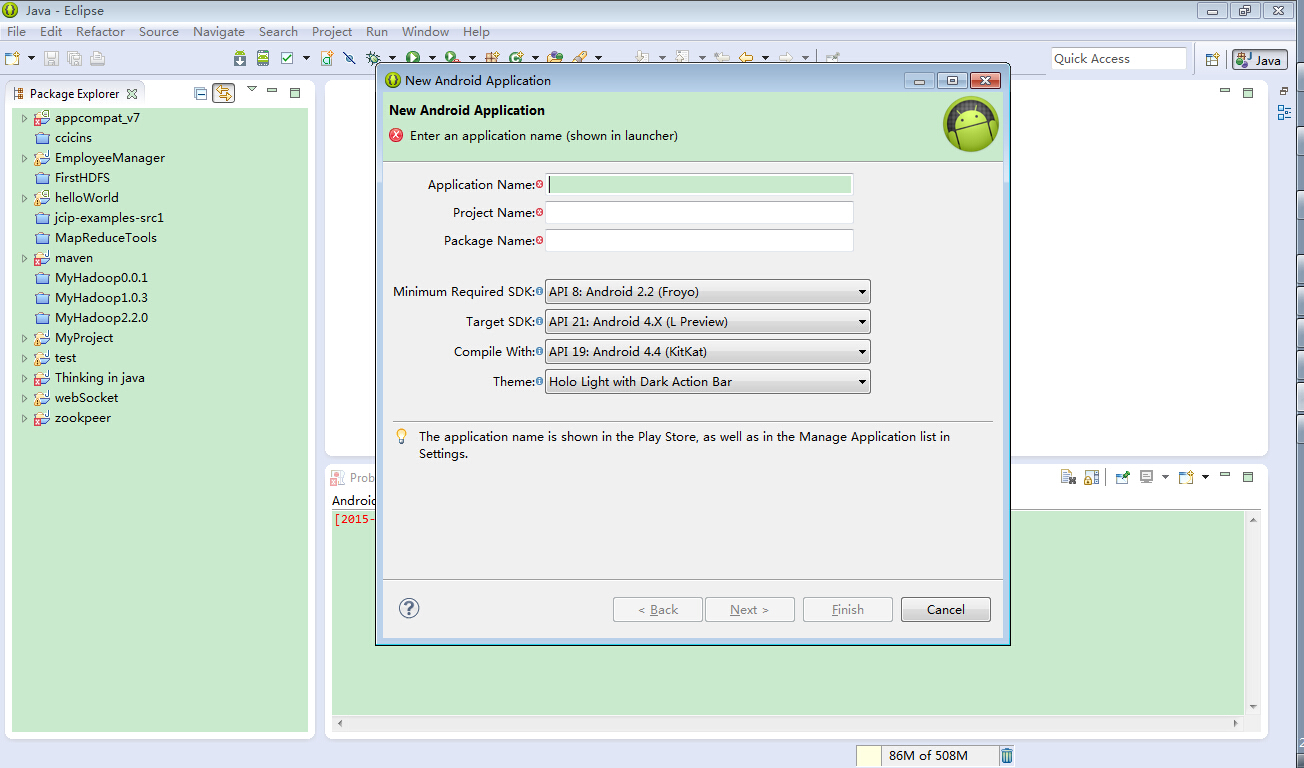The height and width of the screenshot is (768, 1304).
Task: Toggle Link with Editor in Package Explorer
Action: tap(223, 94)
